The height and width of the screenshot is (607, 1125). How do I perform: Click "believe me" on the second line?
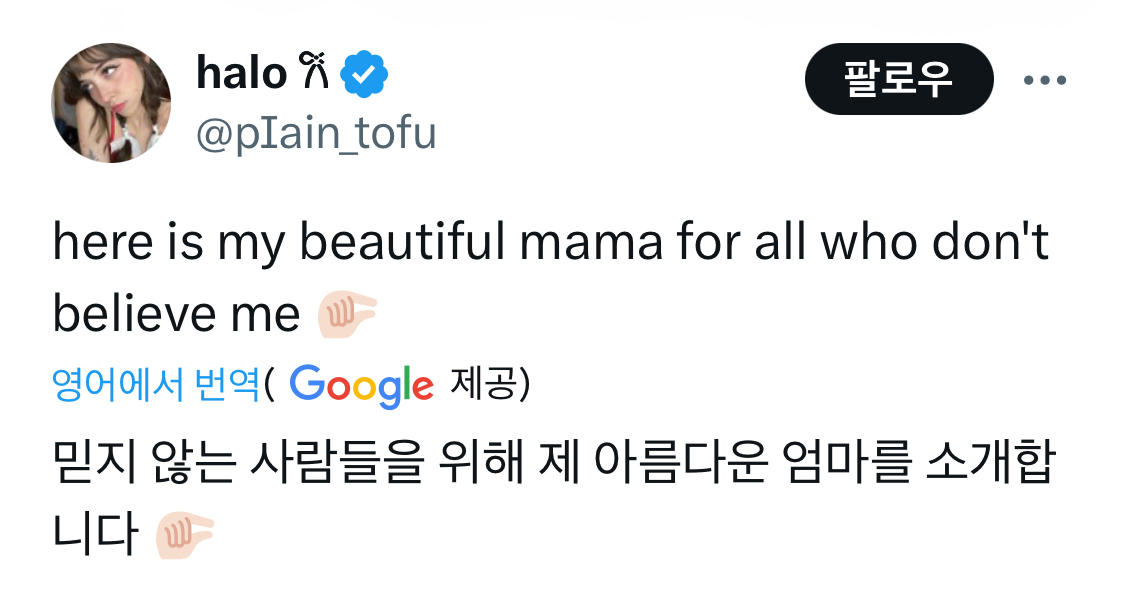coord(176,316)
